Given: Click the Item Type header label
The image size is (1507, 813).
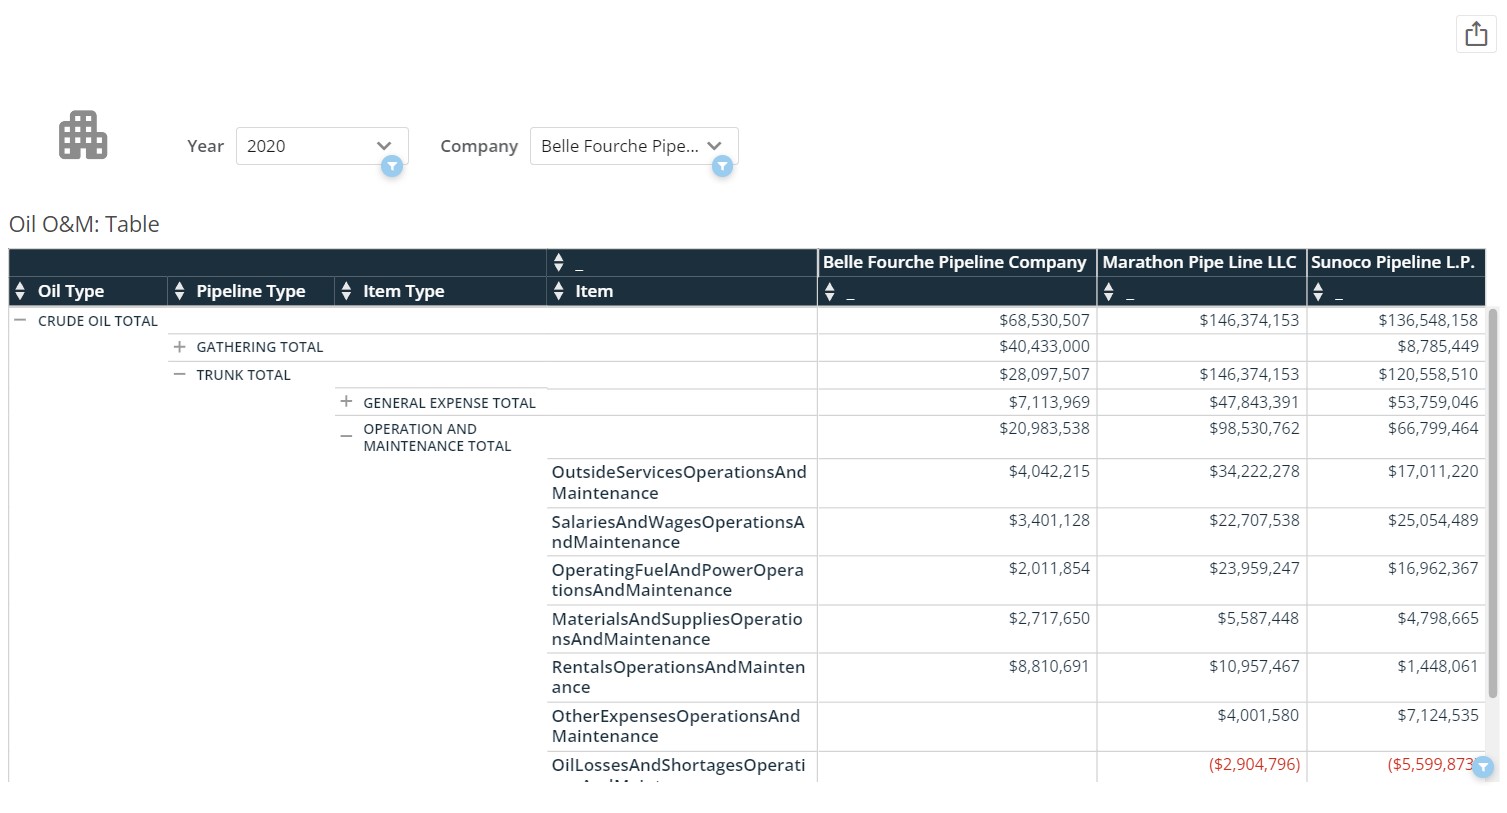Looking at the screenshot, I should pyautogui.click(x=403, y=291).
